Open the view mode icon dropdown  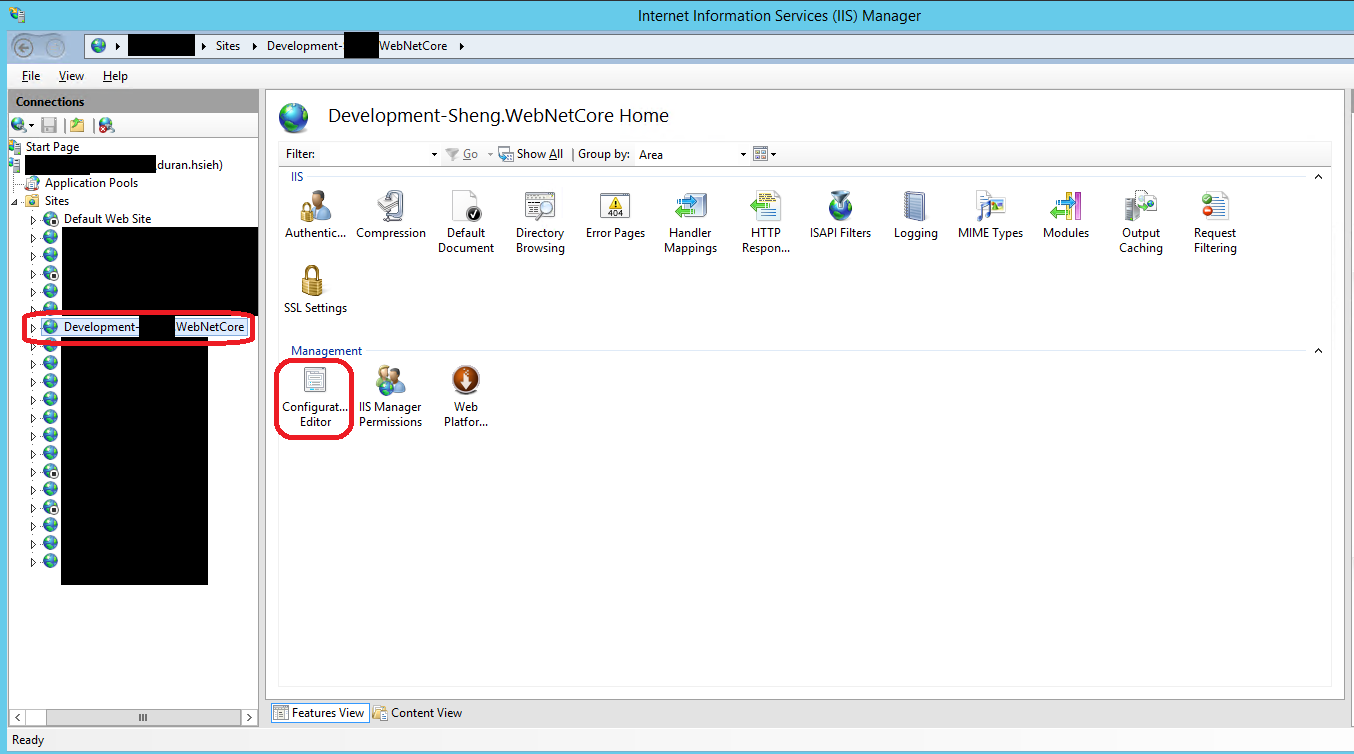pos(764,154)
